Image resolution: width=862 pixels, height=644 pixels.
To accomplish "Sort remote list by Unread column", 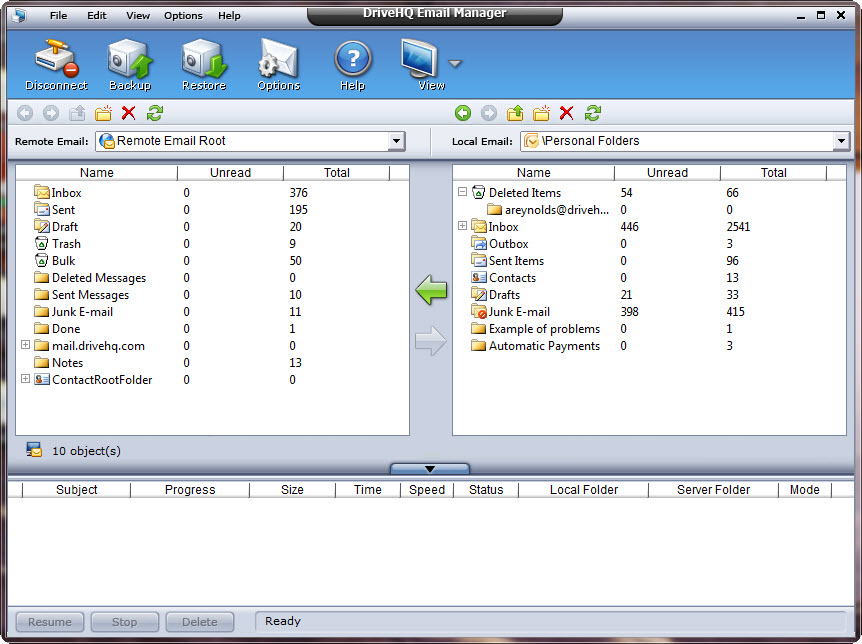I will pyautogui.click(x=230, y=173).
